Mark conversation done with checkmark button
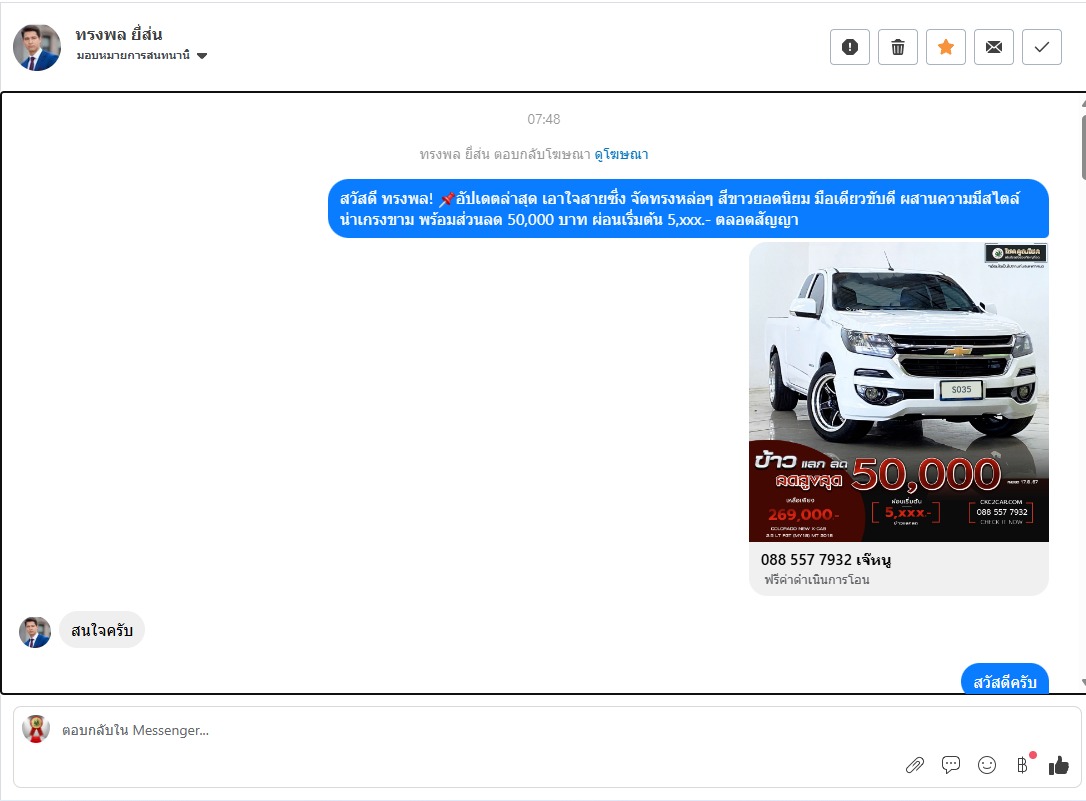The image size is (1086, 801). click(x=1042, y=47)
